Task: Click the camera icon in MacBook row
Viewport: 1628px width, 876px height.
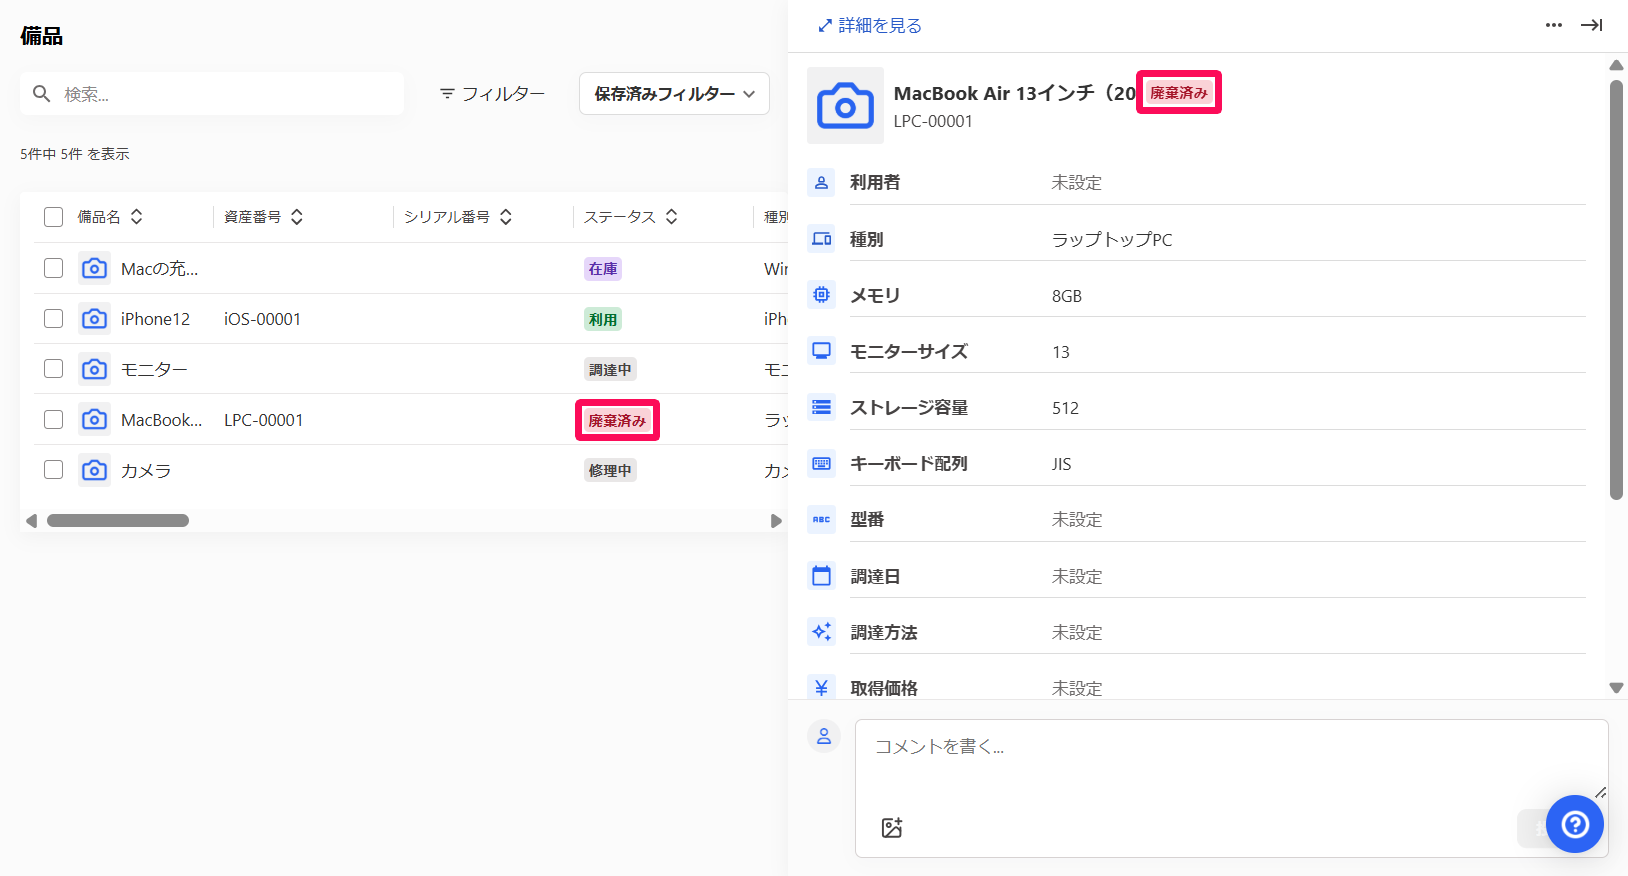Action: 94,420
